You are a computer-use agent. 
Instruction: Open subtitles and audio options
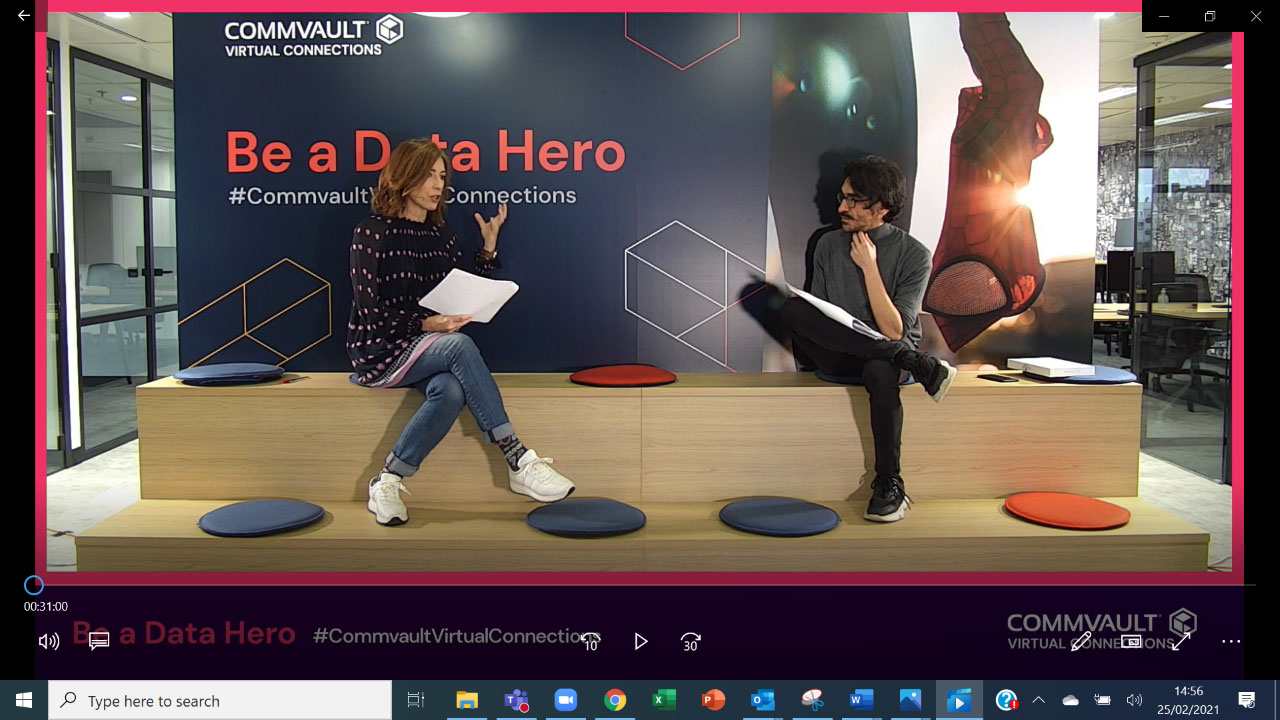click(x=99, y=642)
